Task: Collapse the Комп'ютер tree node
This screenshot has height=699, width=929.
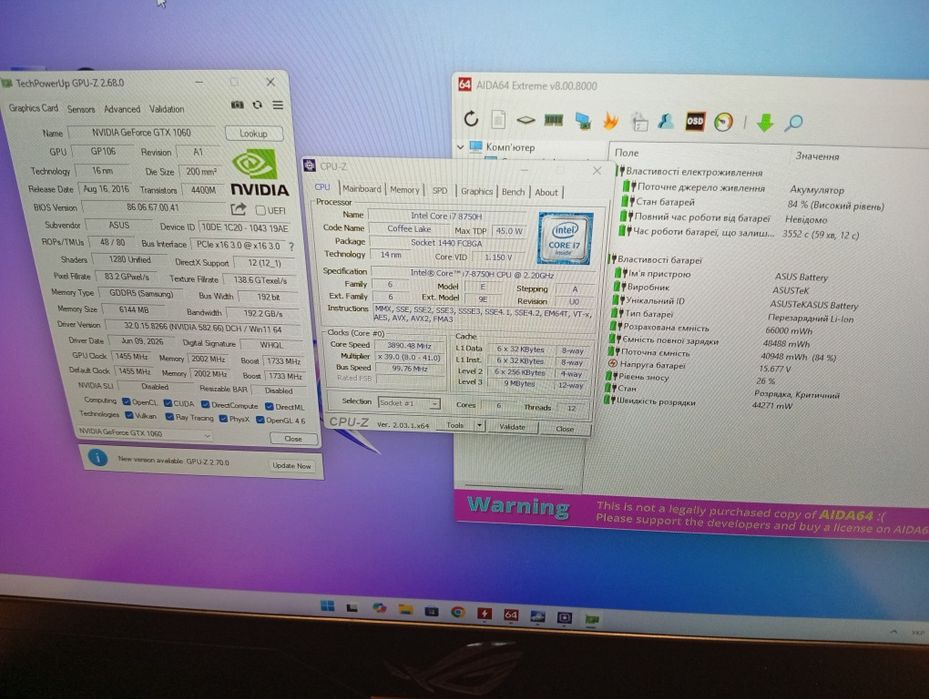Action: (x=460, y=146)
